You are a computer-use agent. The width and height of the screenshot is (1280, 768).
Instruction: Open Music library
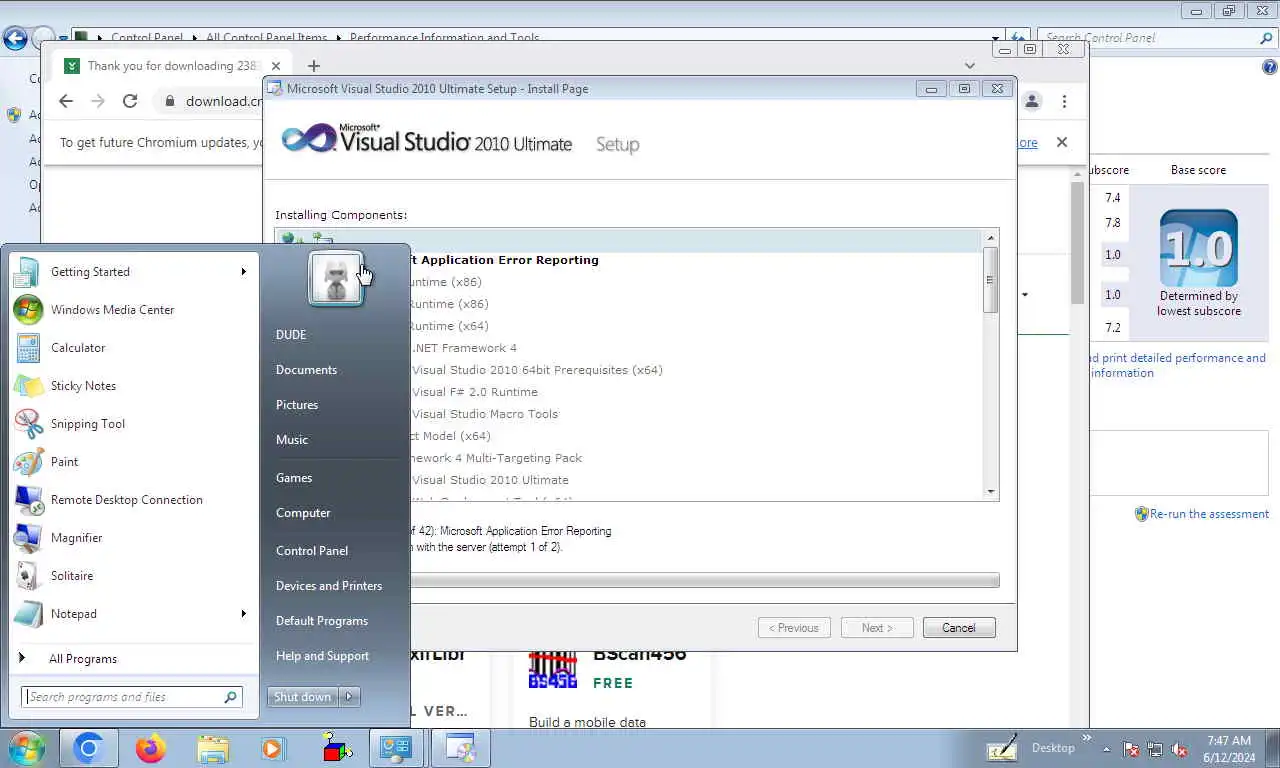point(292,440)
